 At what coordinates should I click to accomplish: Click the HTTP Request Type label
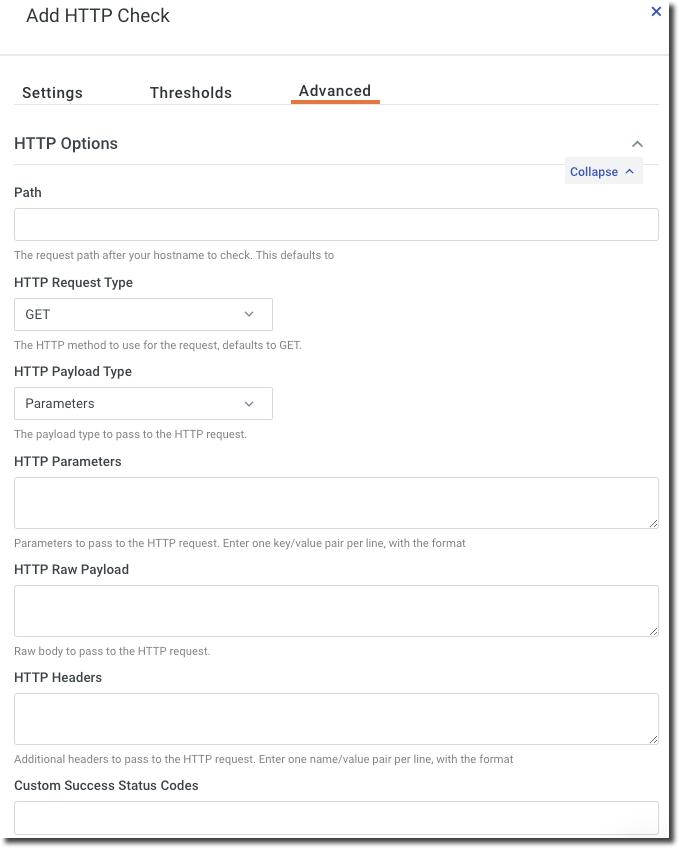click(x=73, y=283)
